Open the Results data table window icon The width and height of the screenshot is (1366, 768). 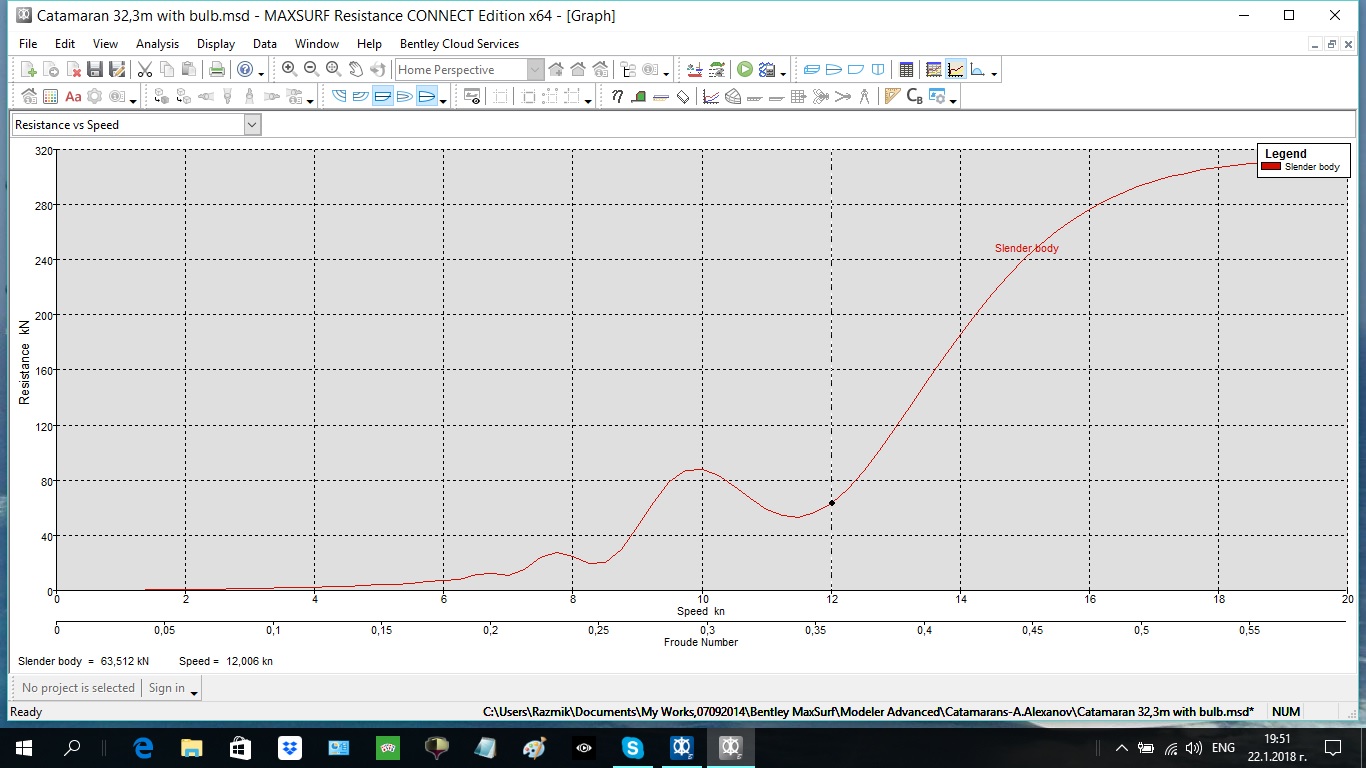(906, 70)
